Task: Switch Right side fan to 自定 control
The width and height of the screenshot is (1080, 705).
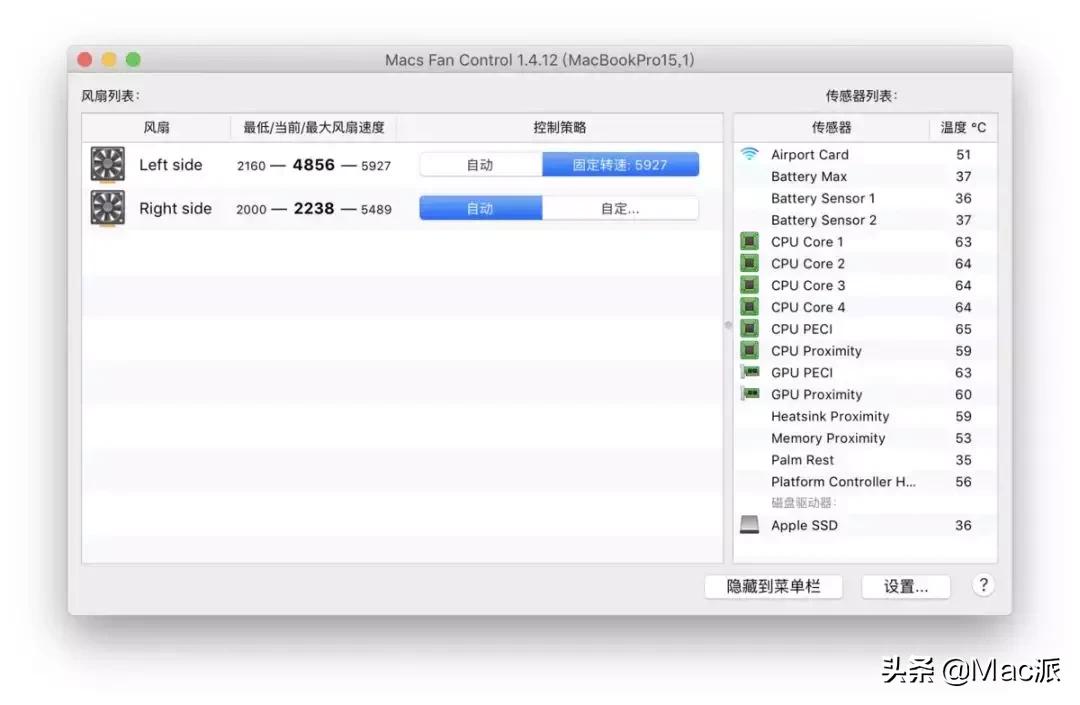Action: 620,208
